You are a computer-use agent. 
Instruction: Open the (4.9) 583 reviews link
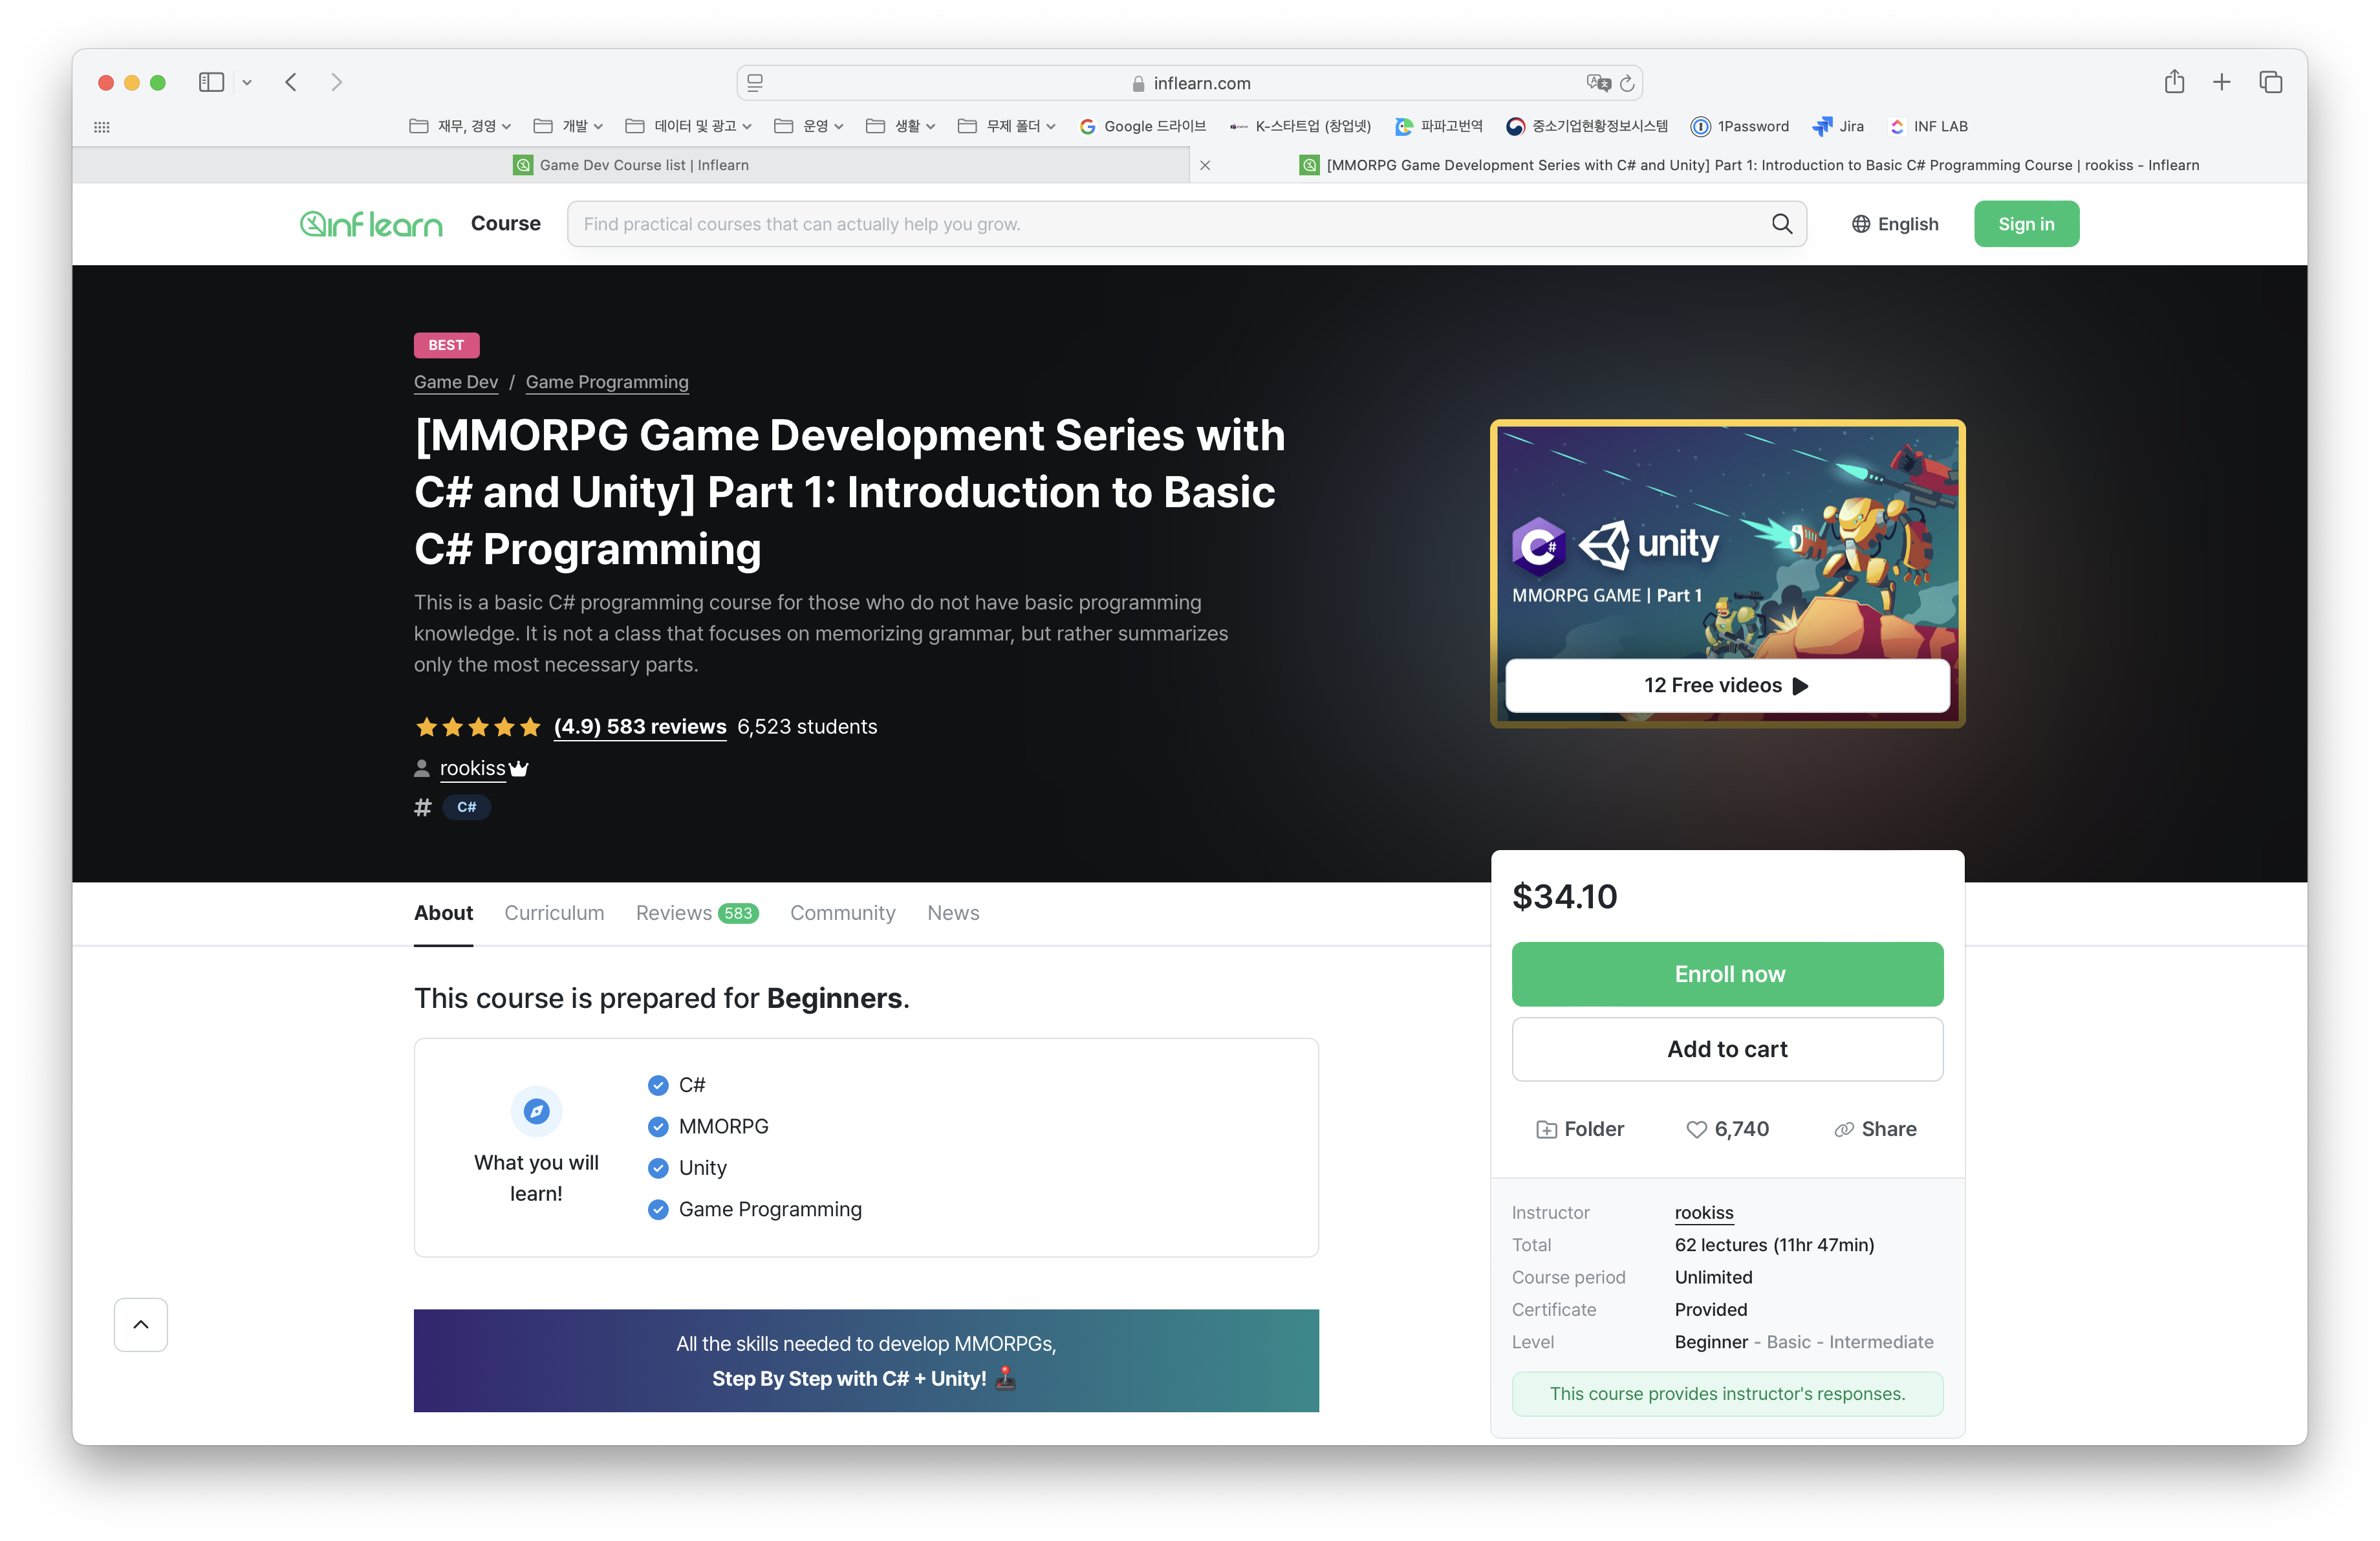(x=640, y=727)
